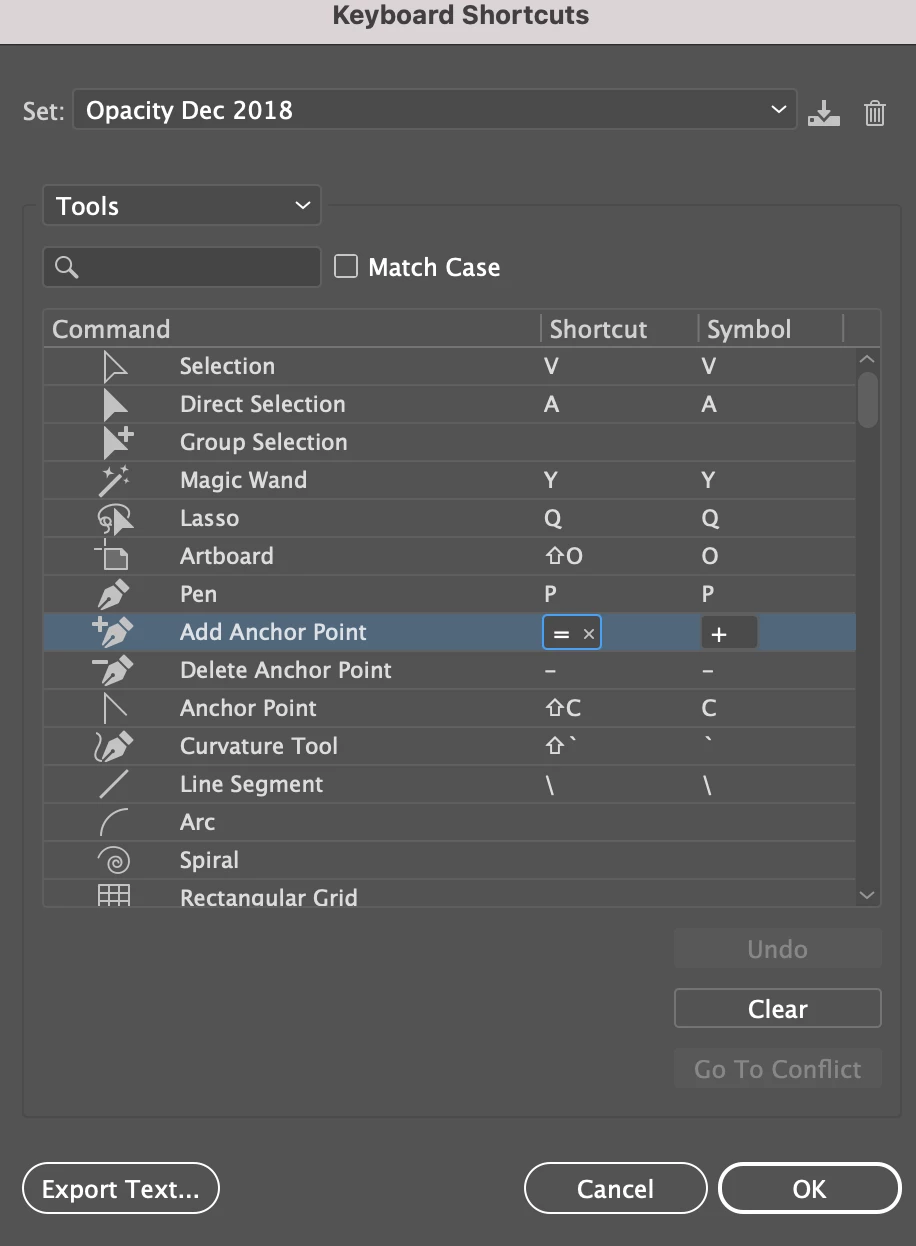
Task: Click the trash icon to delete set
Action: [x=875, y=112]
